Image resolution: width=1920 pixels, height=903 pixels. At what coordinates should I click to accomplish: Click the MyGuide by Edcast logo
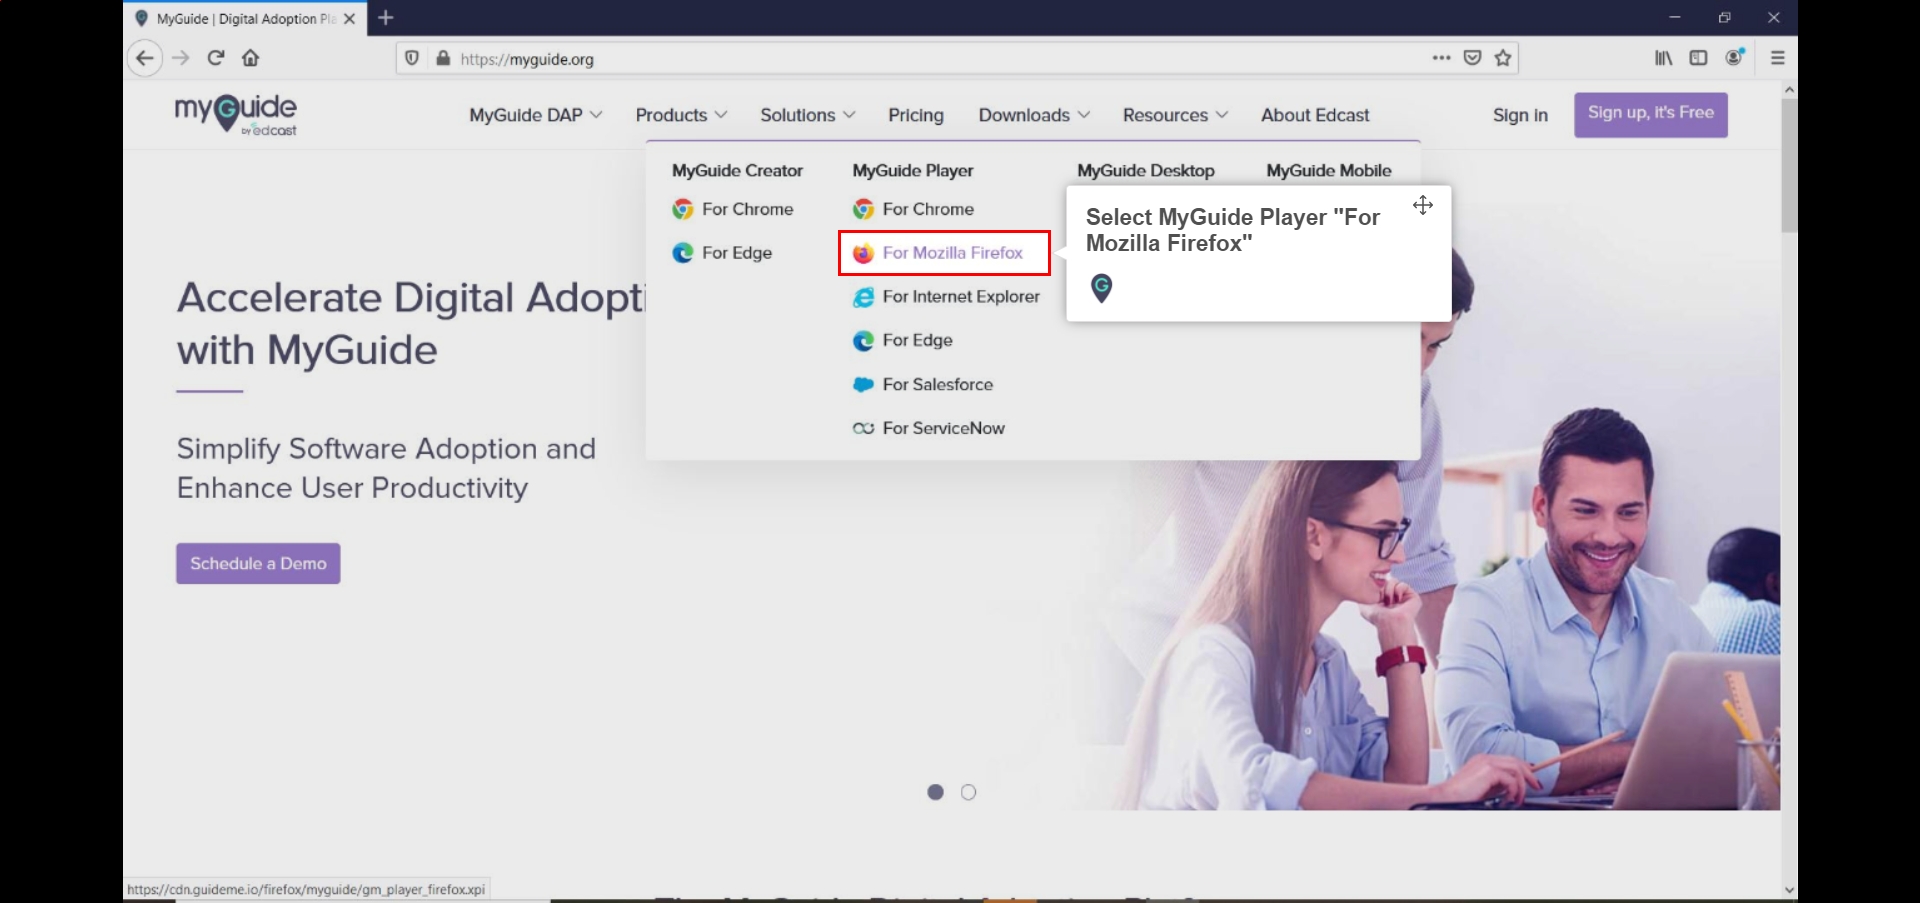click(236, 115)
